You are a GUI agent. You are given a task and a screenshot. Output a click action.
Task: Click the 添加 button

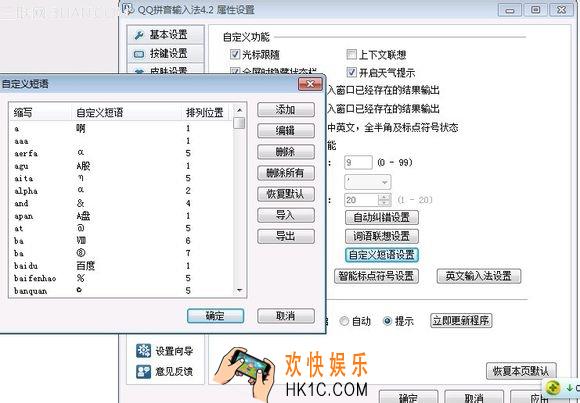click(x=286, y=110)
